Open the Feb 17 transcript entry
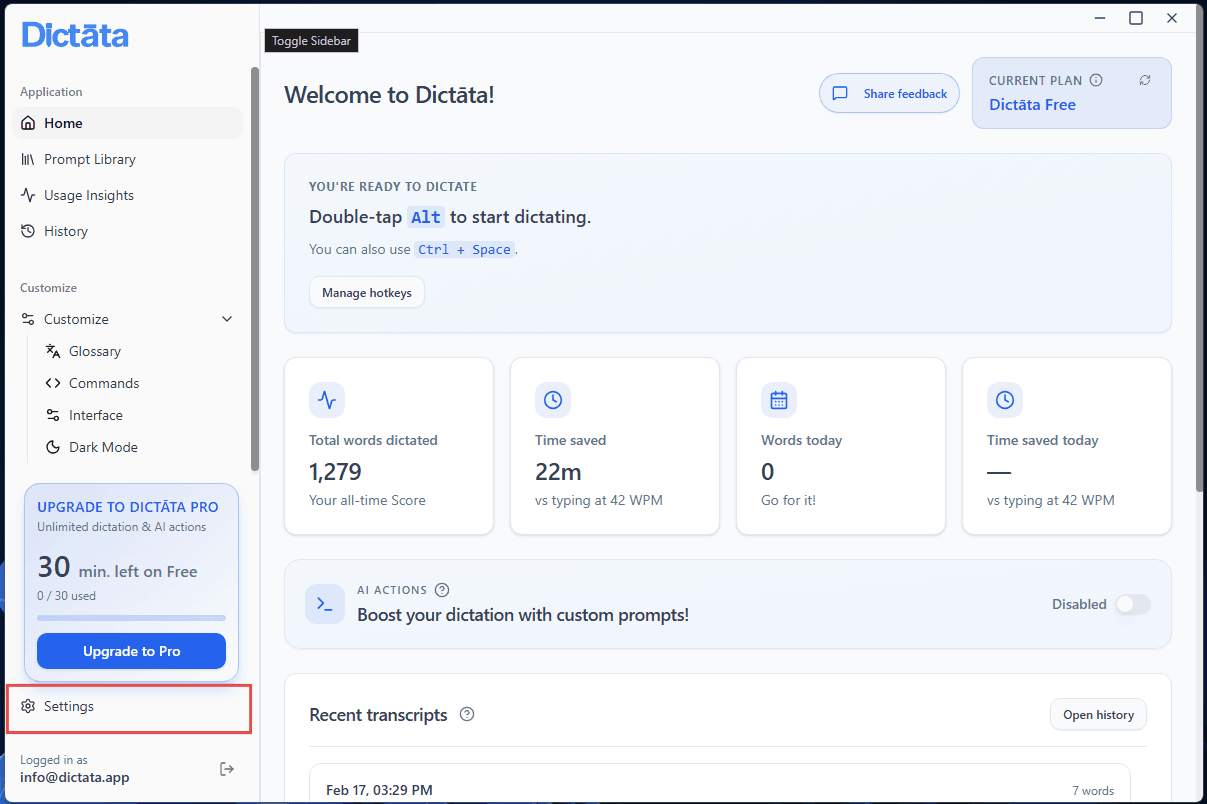Screen dimensions: 1207x804 (x=718, y=789)
